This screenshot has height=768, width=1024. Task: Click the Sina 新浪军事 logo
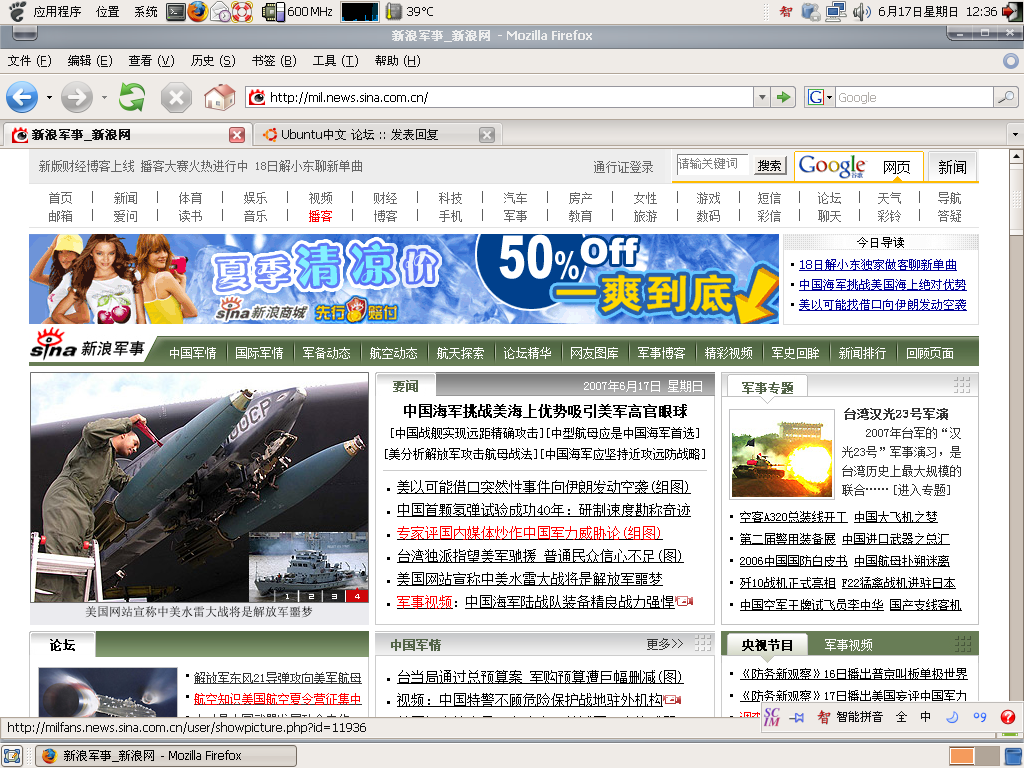click(x=88, y=345)
